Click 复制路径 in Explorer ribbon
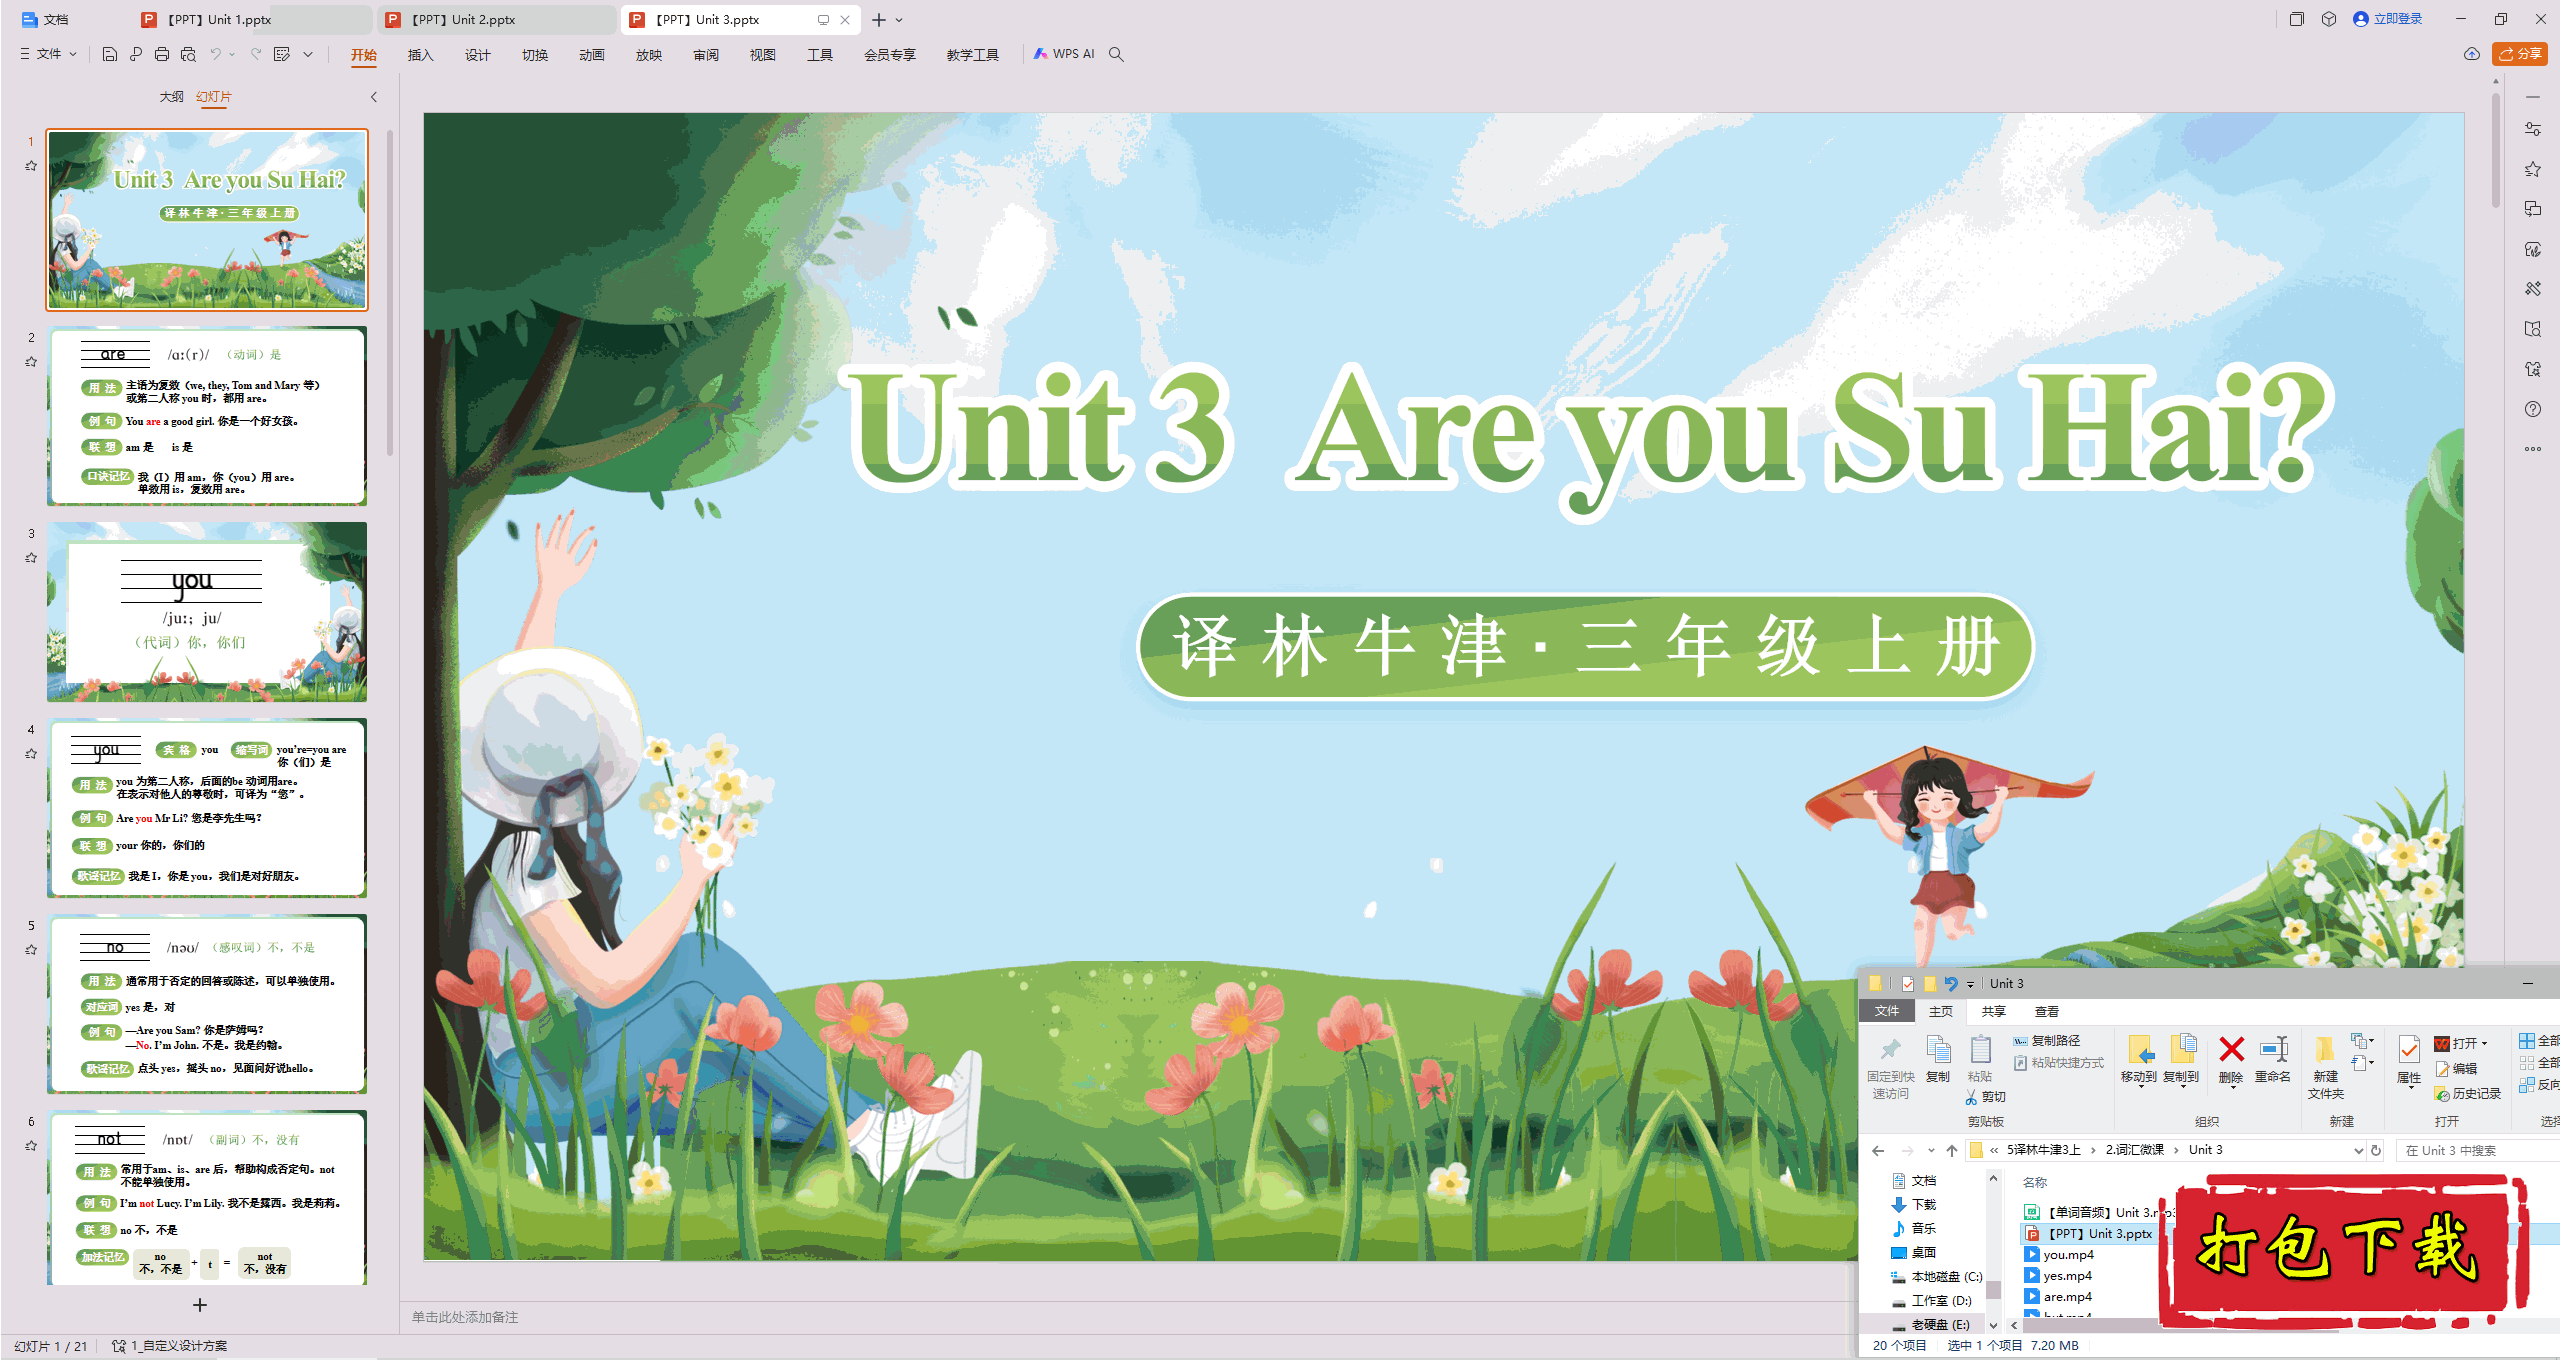 coord(2046,1041)
